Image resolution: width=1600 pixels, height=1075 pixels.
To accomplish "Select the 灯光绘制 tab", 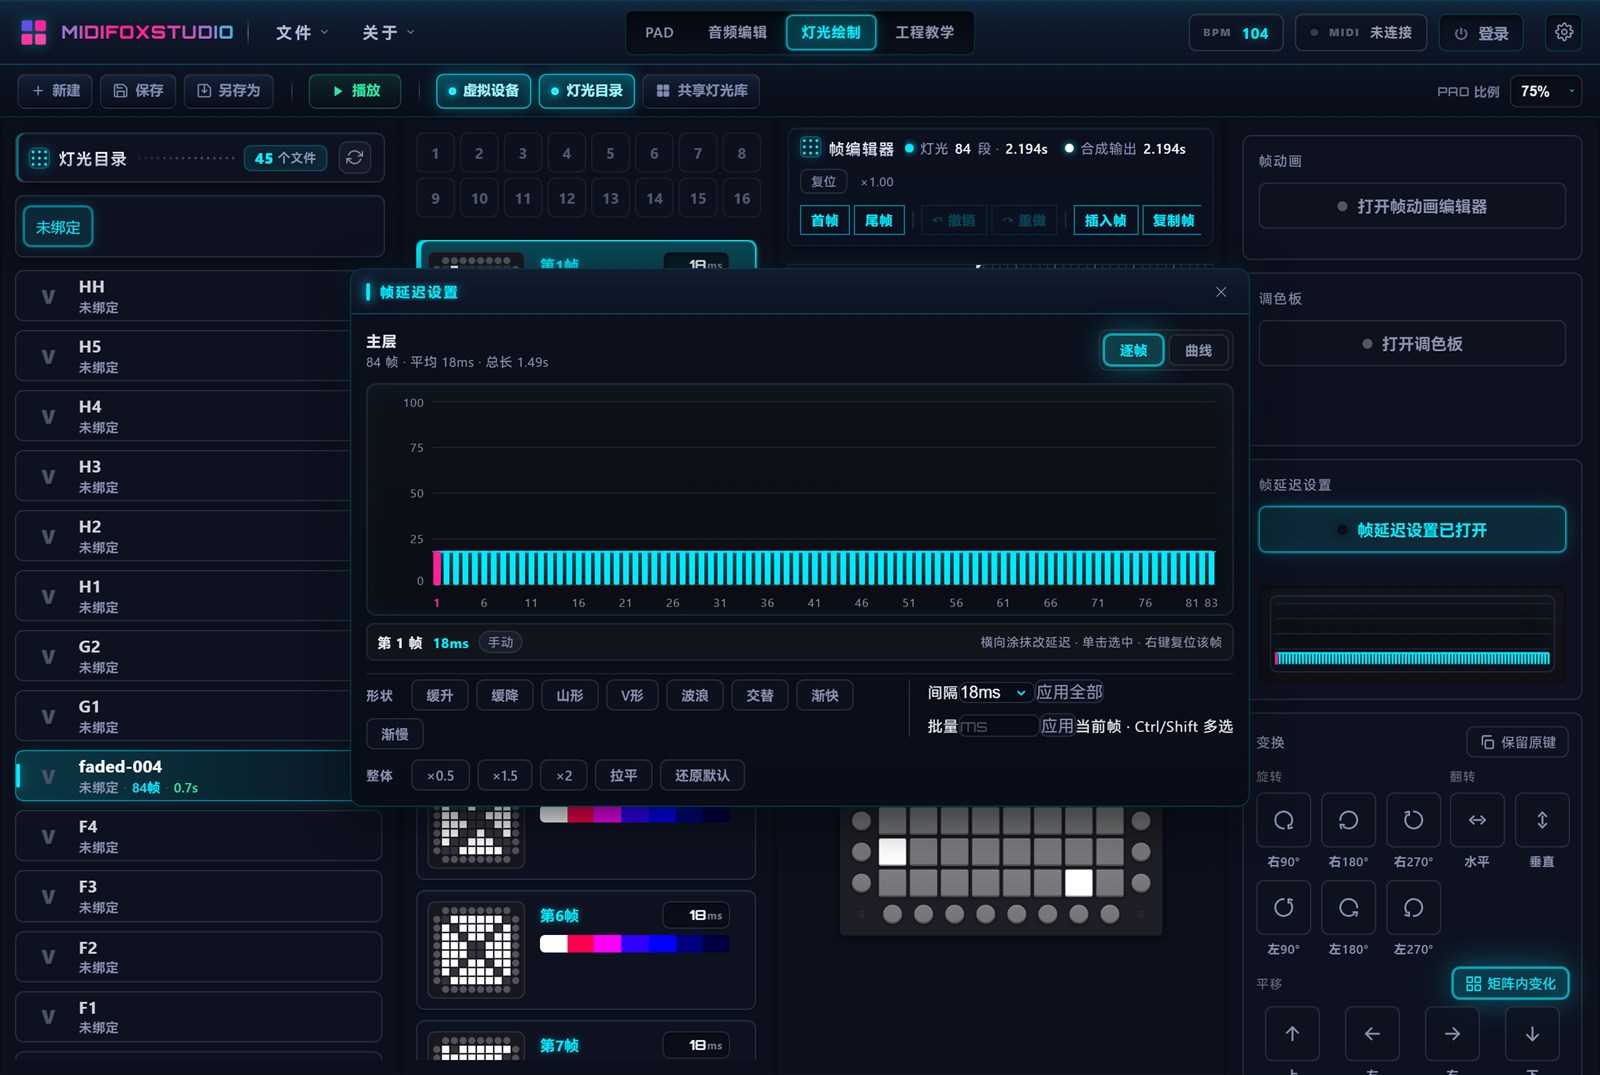I will pos(831,33).
